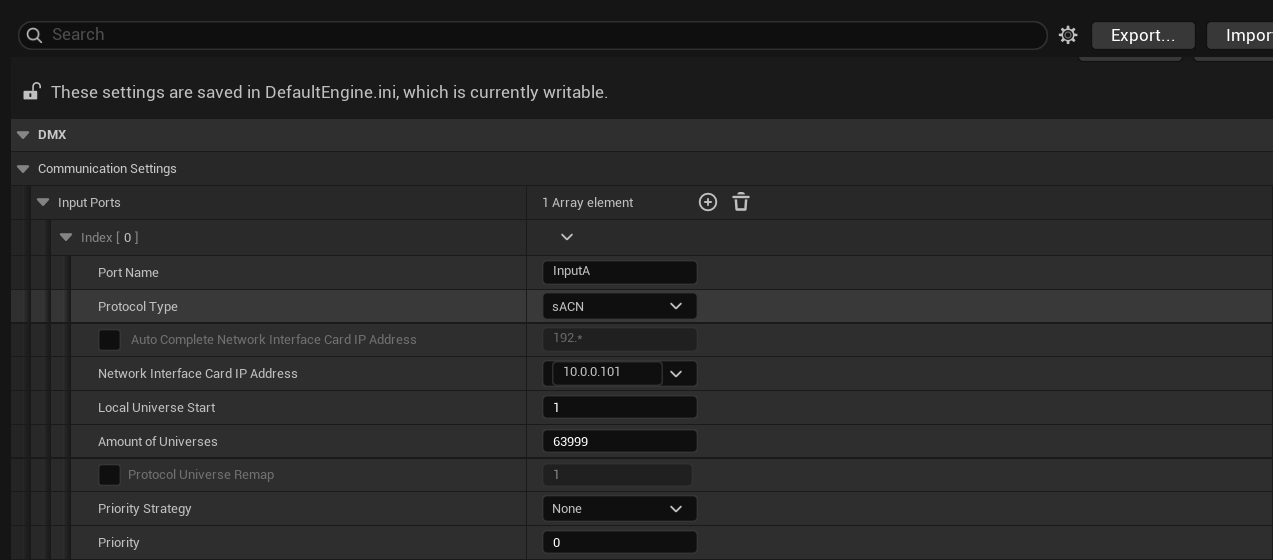1273x560 pixels.
Task: Collapse the Input Ports array
Action: (43, 203)
